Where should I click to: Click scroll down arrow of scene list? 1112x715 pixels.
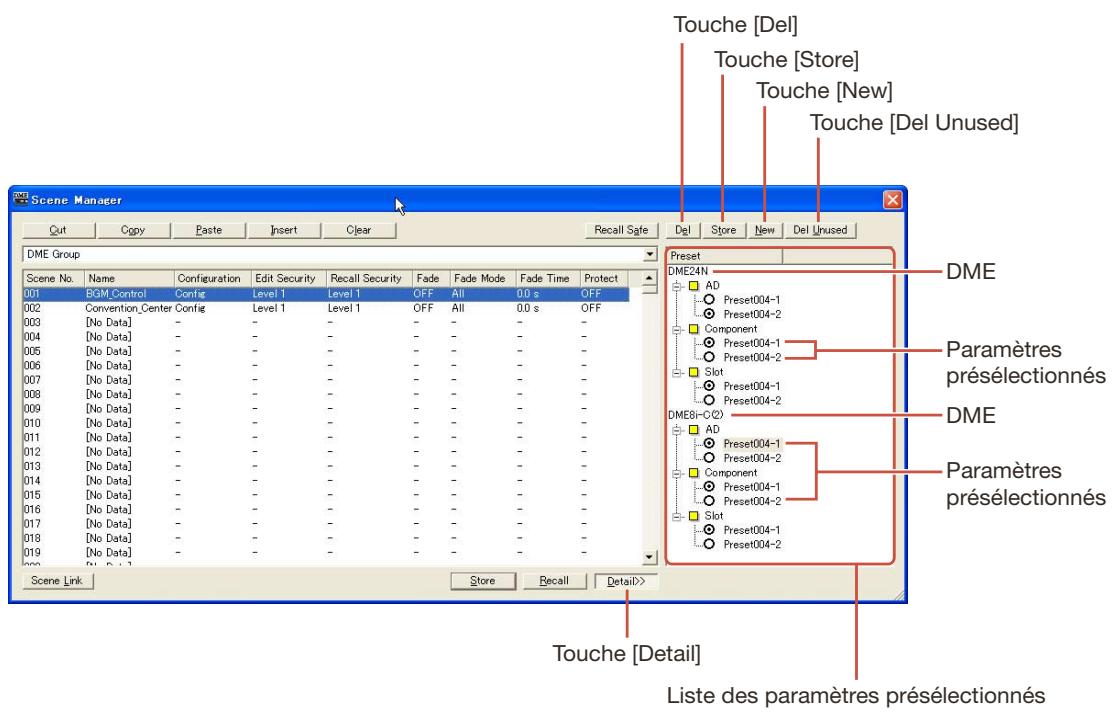[650, 558]
